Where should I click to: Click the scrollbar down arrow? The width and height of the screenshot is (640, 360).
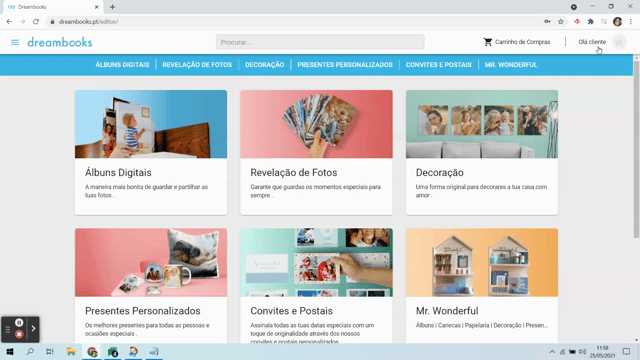click(636, 340)
